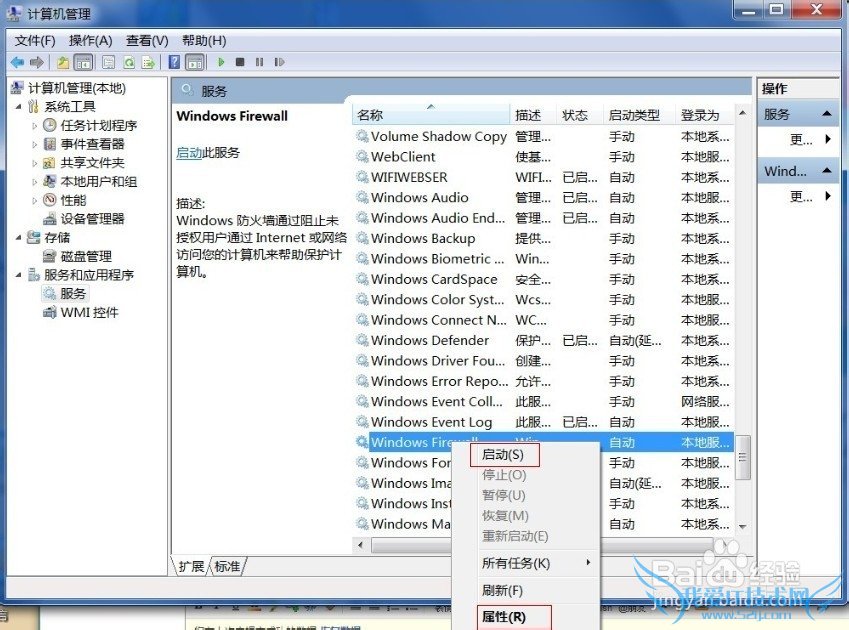Select the Windows Defender service row
The width and height of the screenshot is (849, 630).
click(543, 340)
